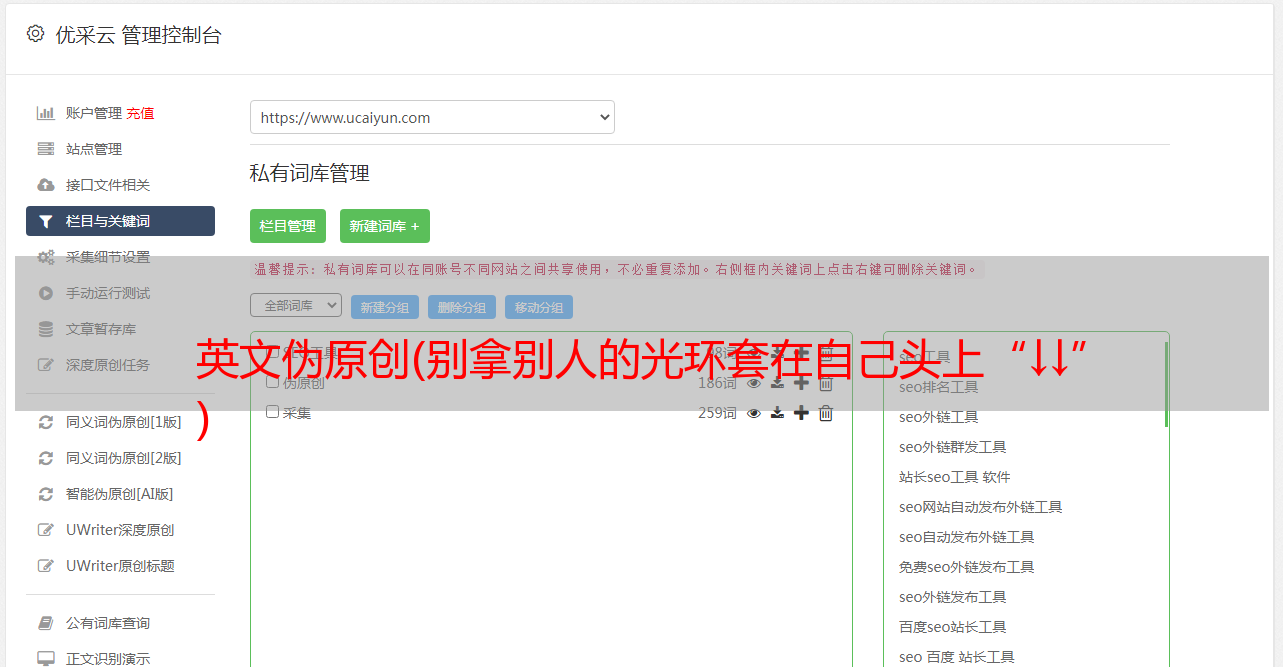Viewport: 1283px width, 667px height.
Task: Click the 186词 count text
Action: pyautogui.click(x=717, y=383)
